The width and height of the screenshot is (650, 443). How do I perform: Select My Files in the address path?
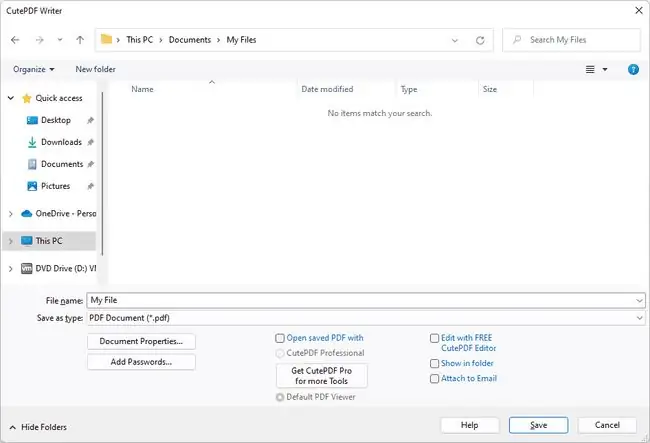[x=241, y=40]
